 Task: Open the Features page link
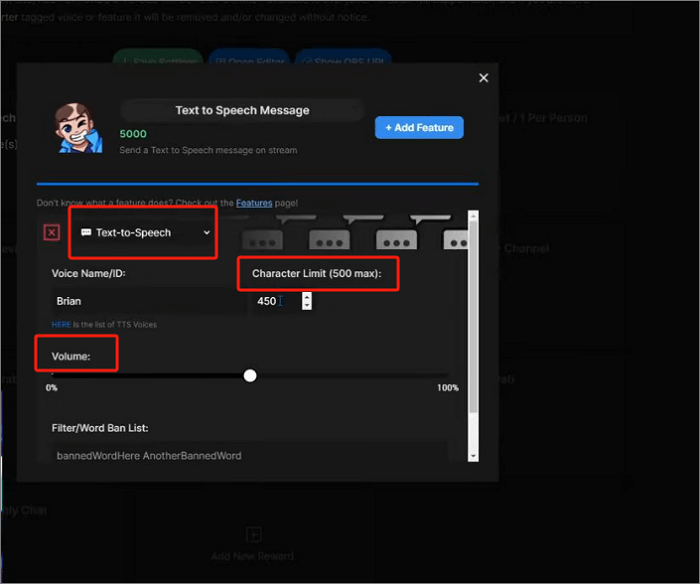(x=254, y=203)
